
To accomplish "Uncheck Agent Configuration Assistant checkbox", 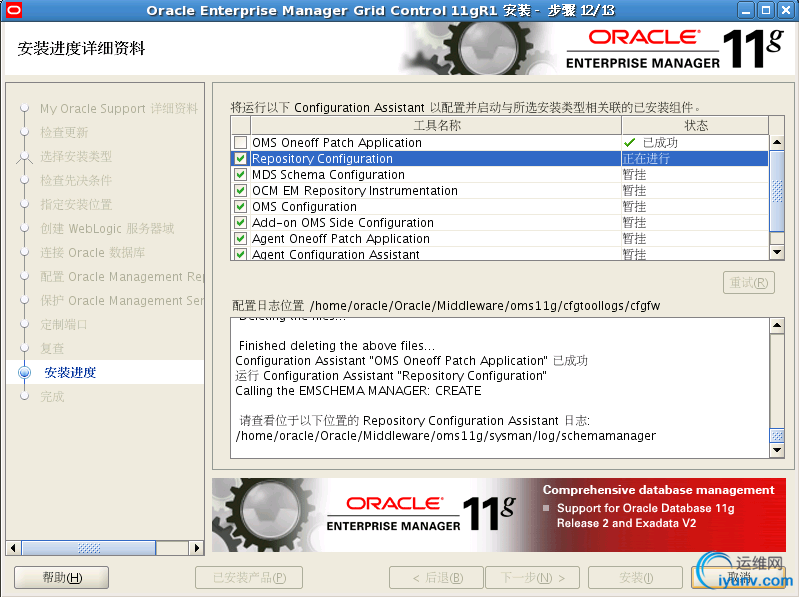I will click(x=240, y=254).
